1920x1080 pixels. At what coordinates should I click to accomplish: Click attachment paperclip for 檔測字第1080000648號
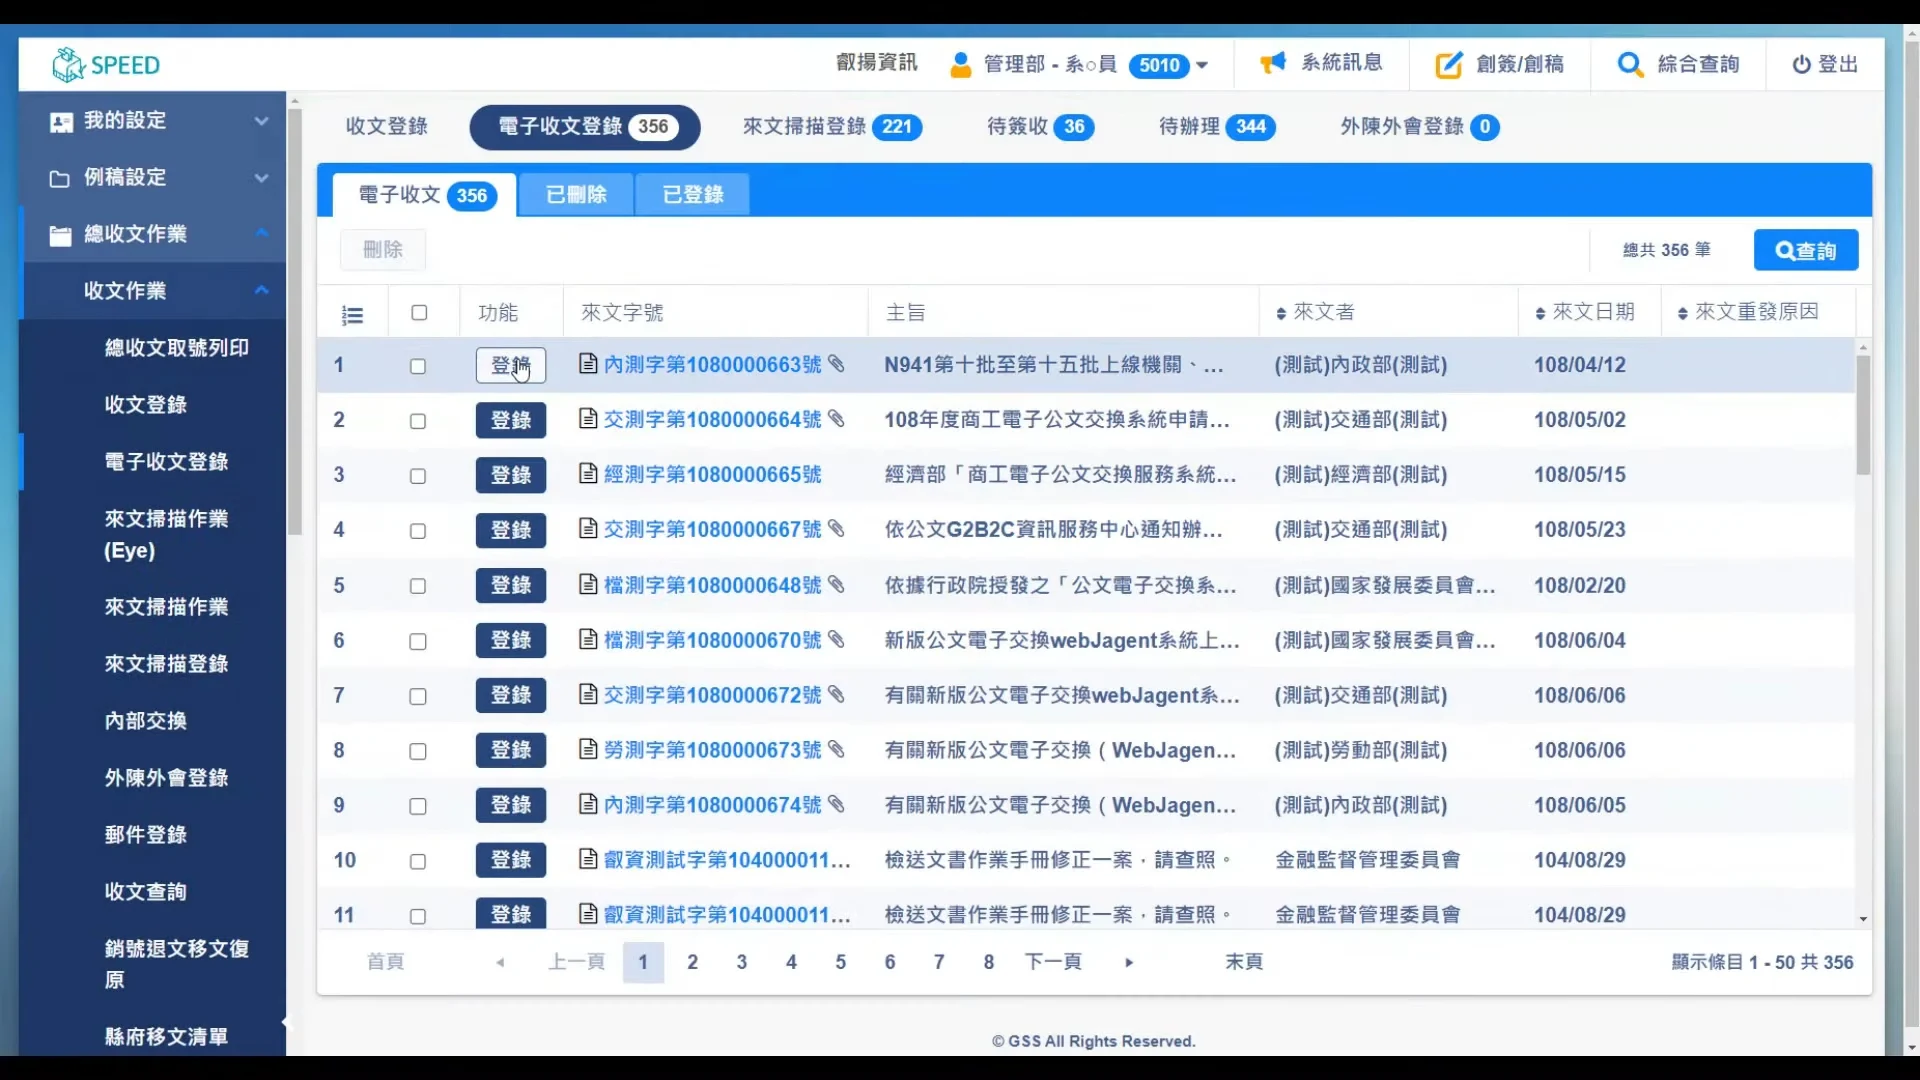[836, 584]
